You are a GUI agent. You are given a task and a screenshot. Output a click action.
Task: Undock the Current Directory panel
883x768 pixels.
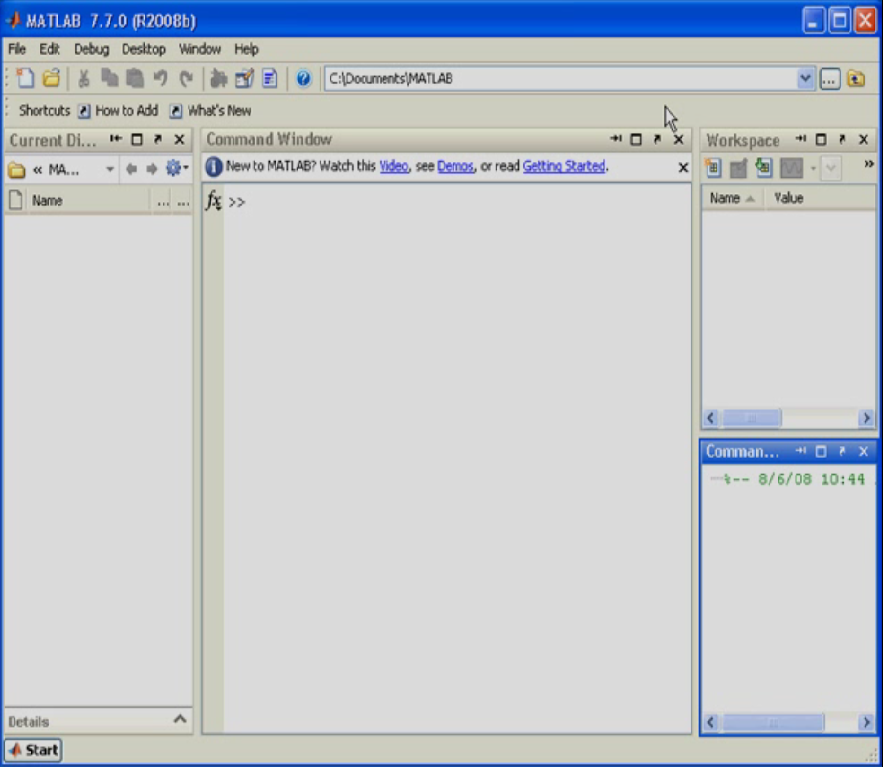(158, 139)
